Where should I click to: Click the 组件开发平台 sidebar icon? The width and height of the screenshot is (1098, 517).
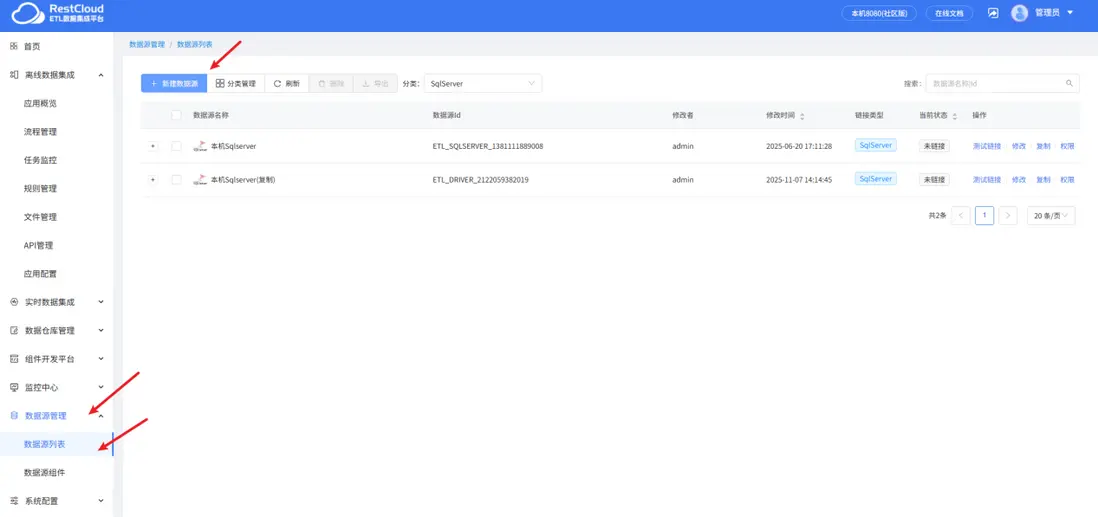(14, 359)
